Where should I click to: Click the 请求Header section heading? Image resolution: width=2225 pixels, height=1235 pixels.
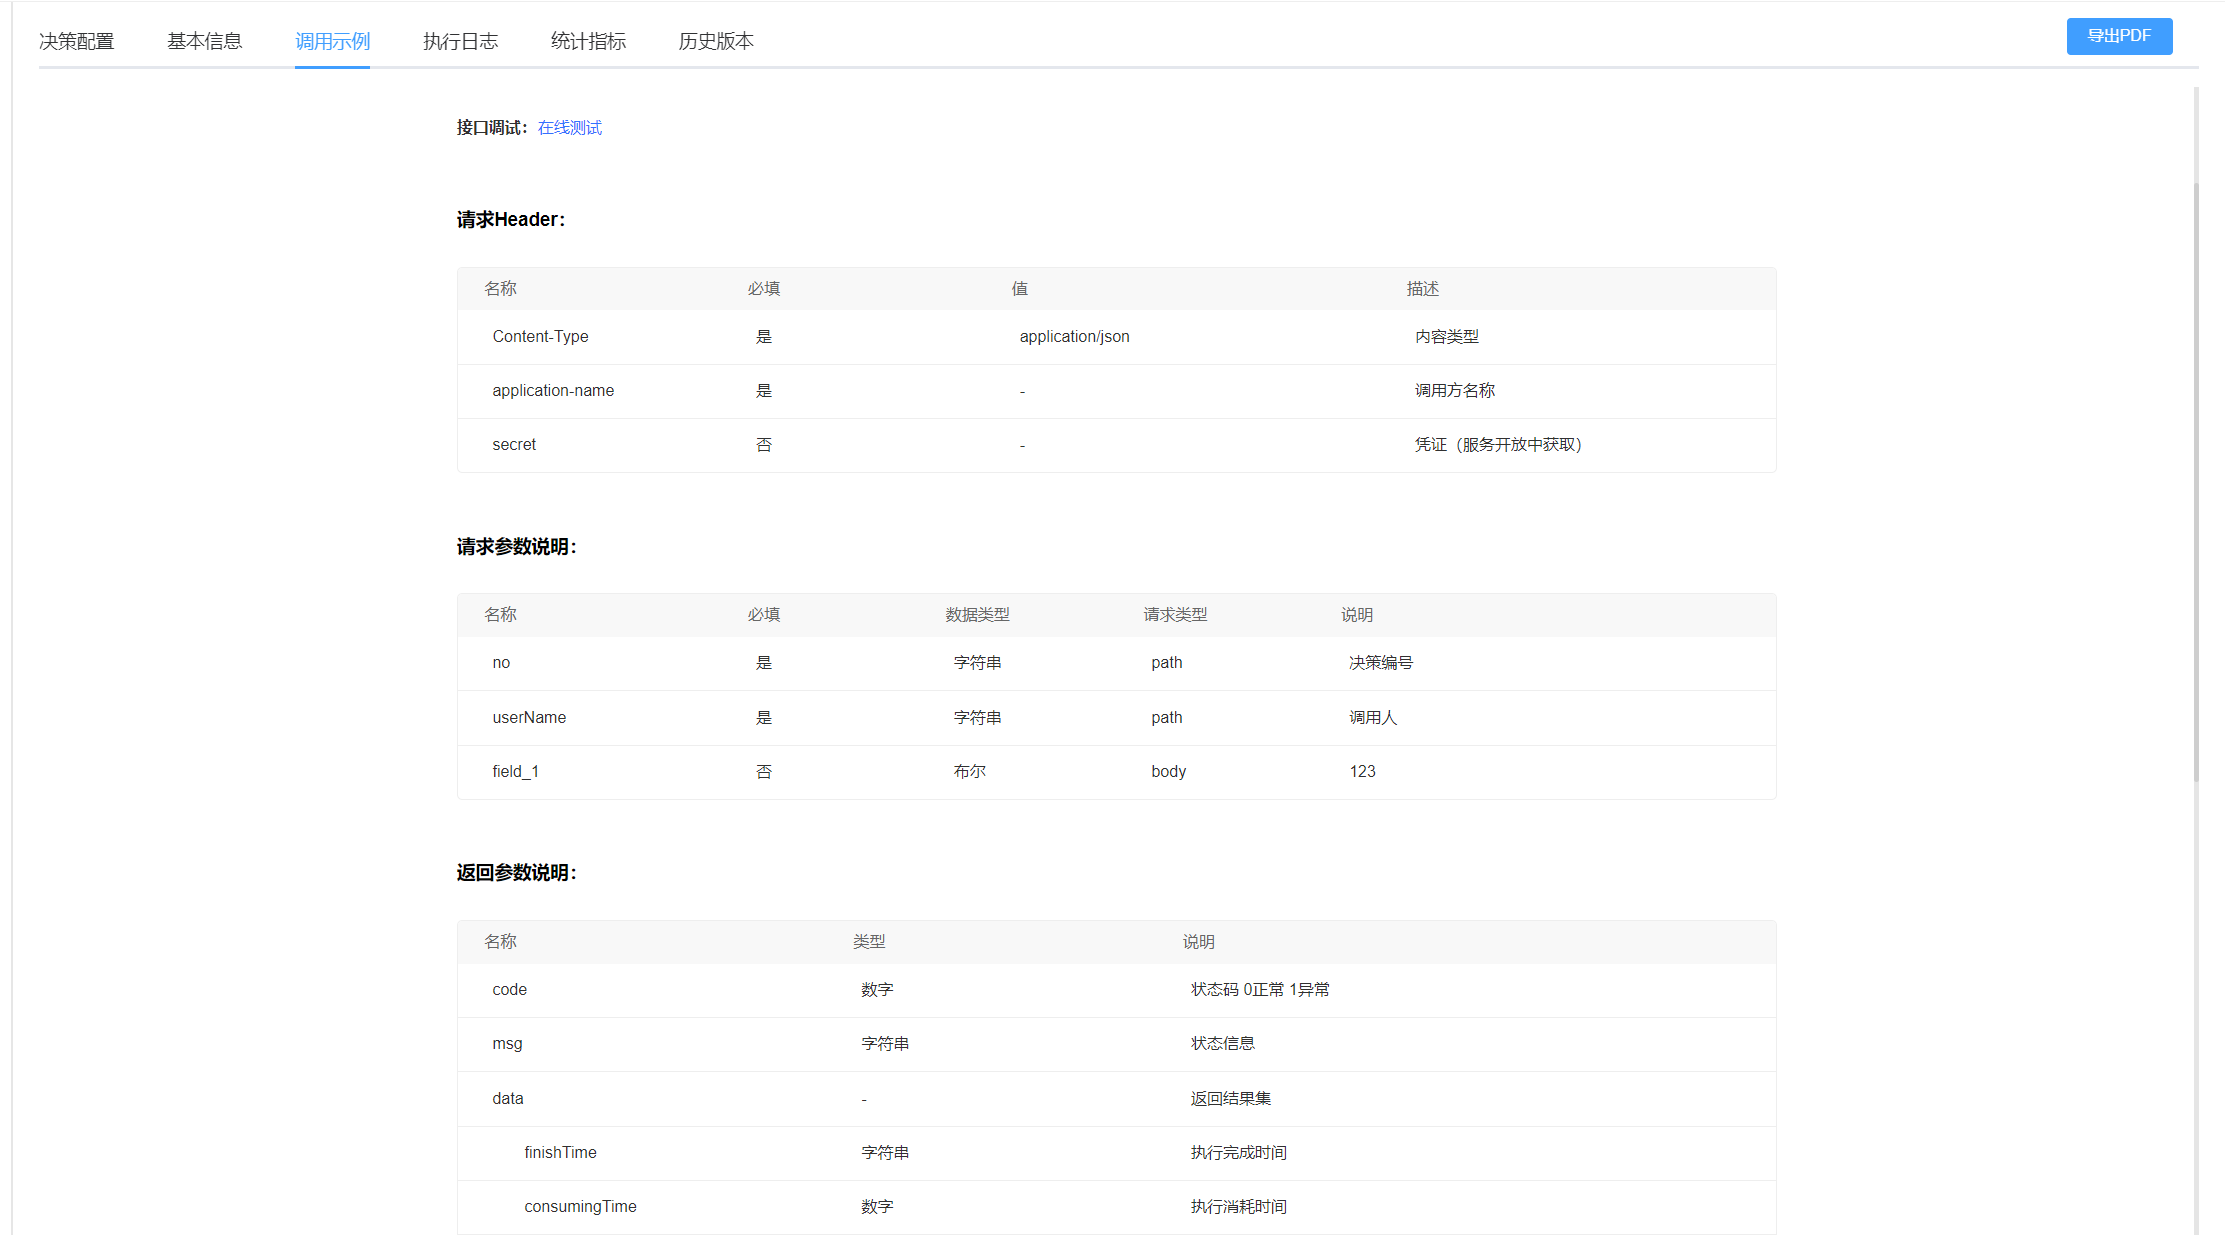click(x=509, y=219)
